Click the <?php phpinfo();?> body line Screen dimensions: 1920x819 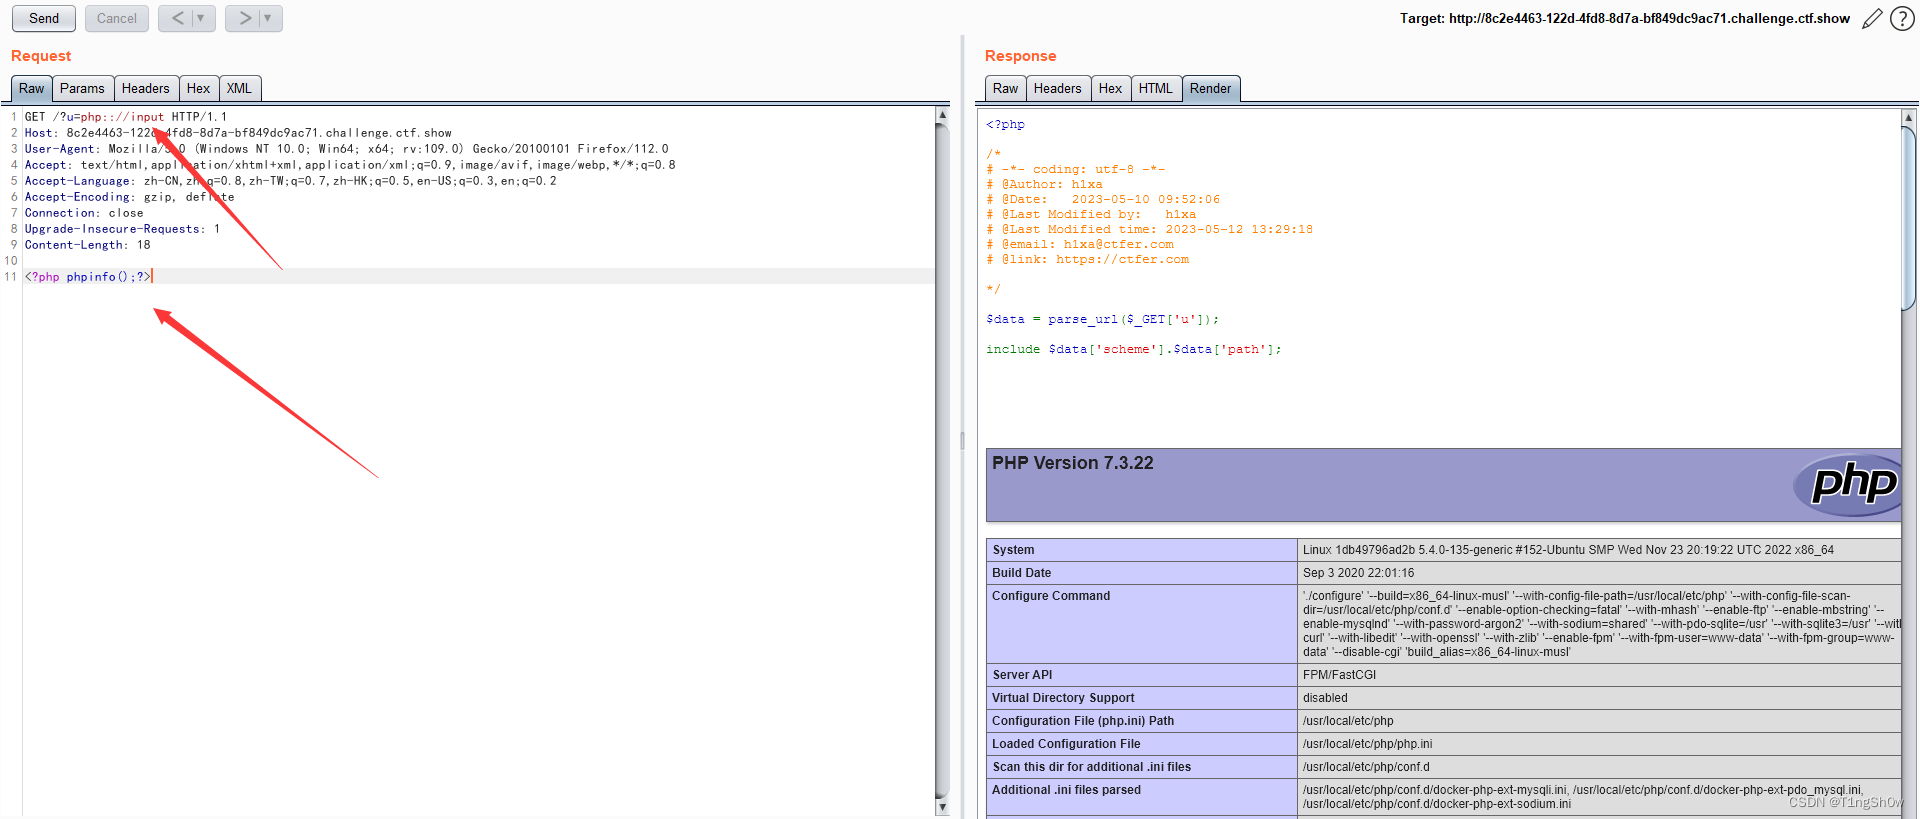tap(88, 277)
